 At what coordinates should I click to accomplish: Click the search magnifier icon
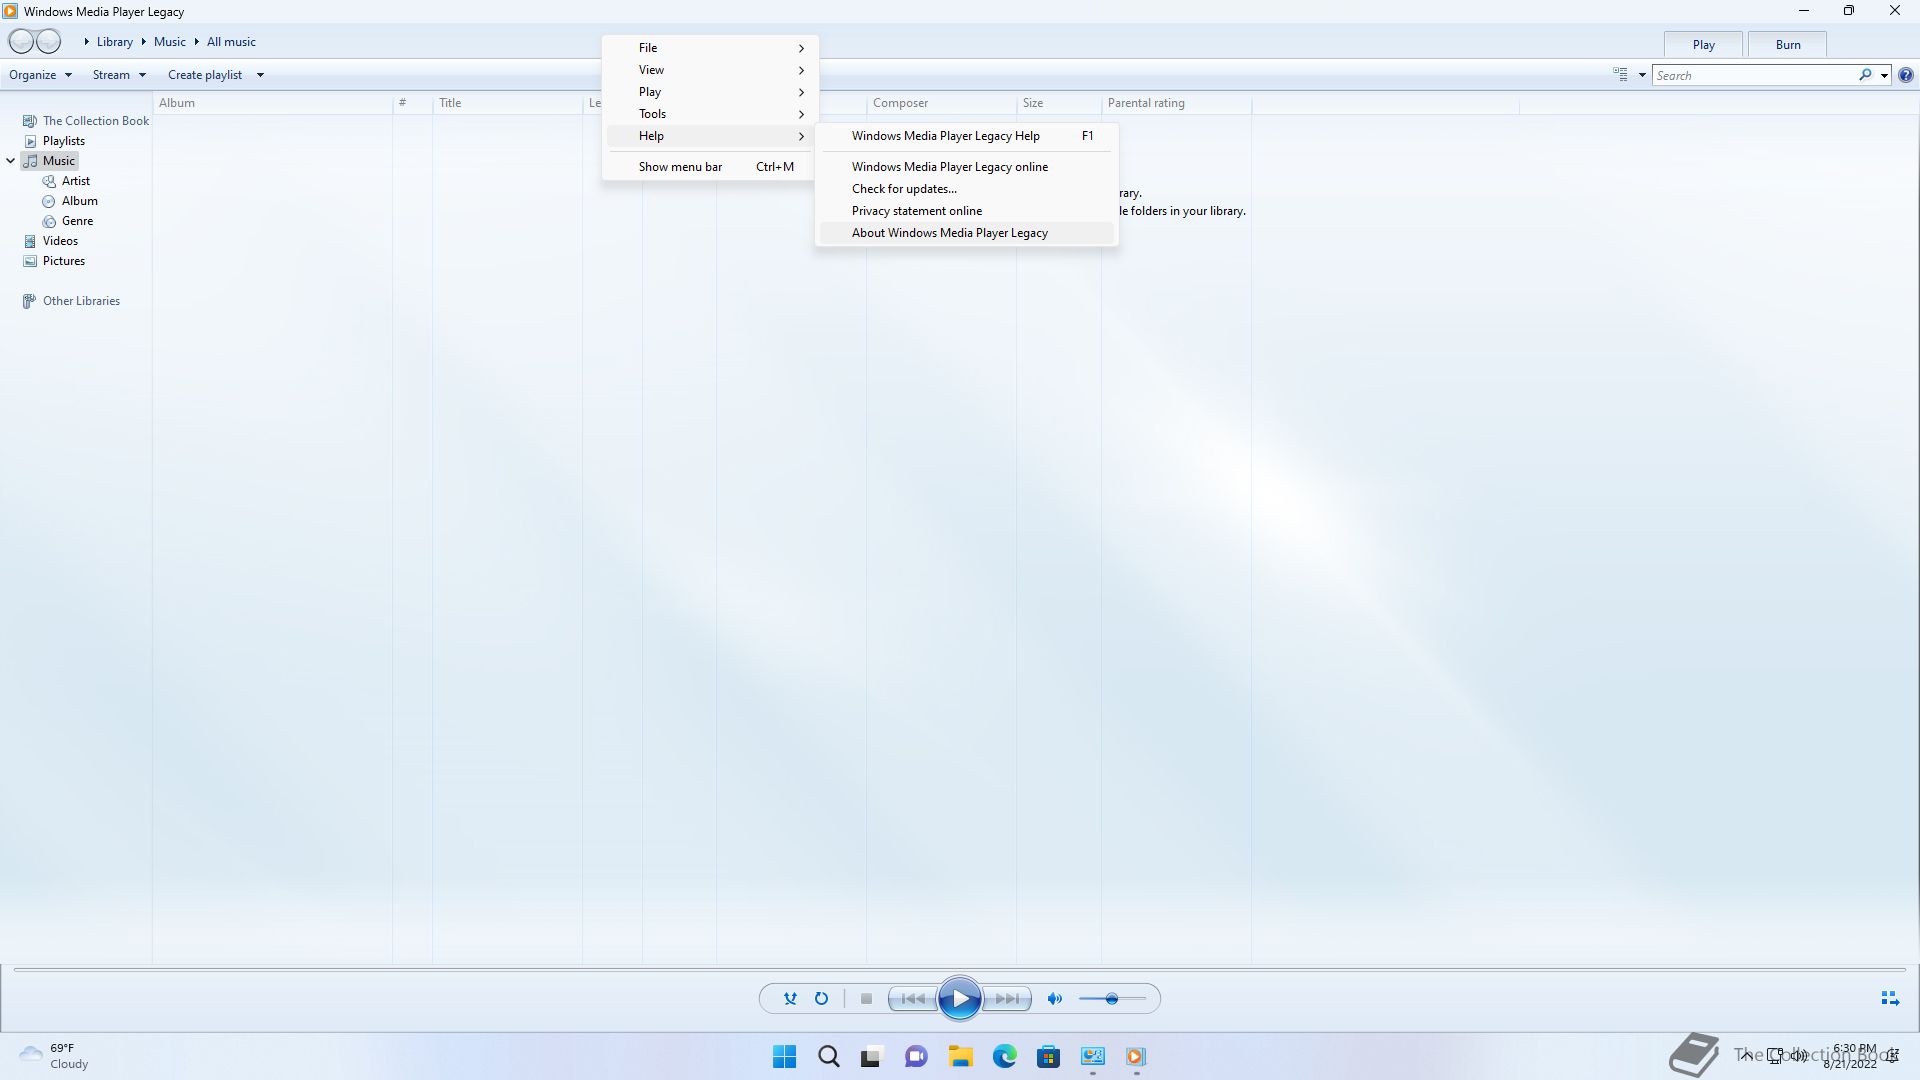point(1865,75)
